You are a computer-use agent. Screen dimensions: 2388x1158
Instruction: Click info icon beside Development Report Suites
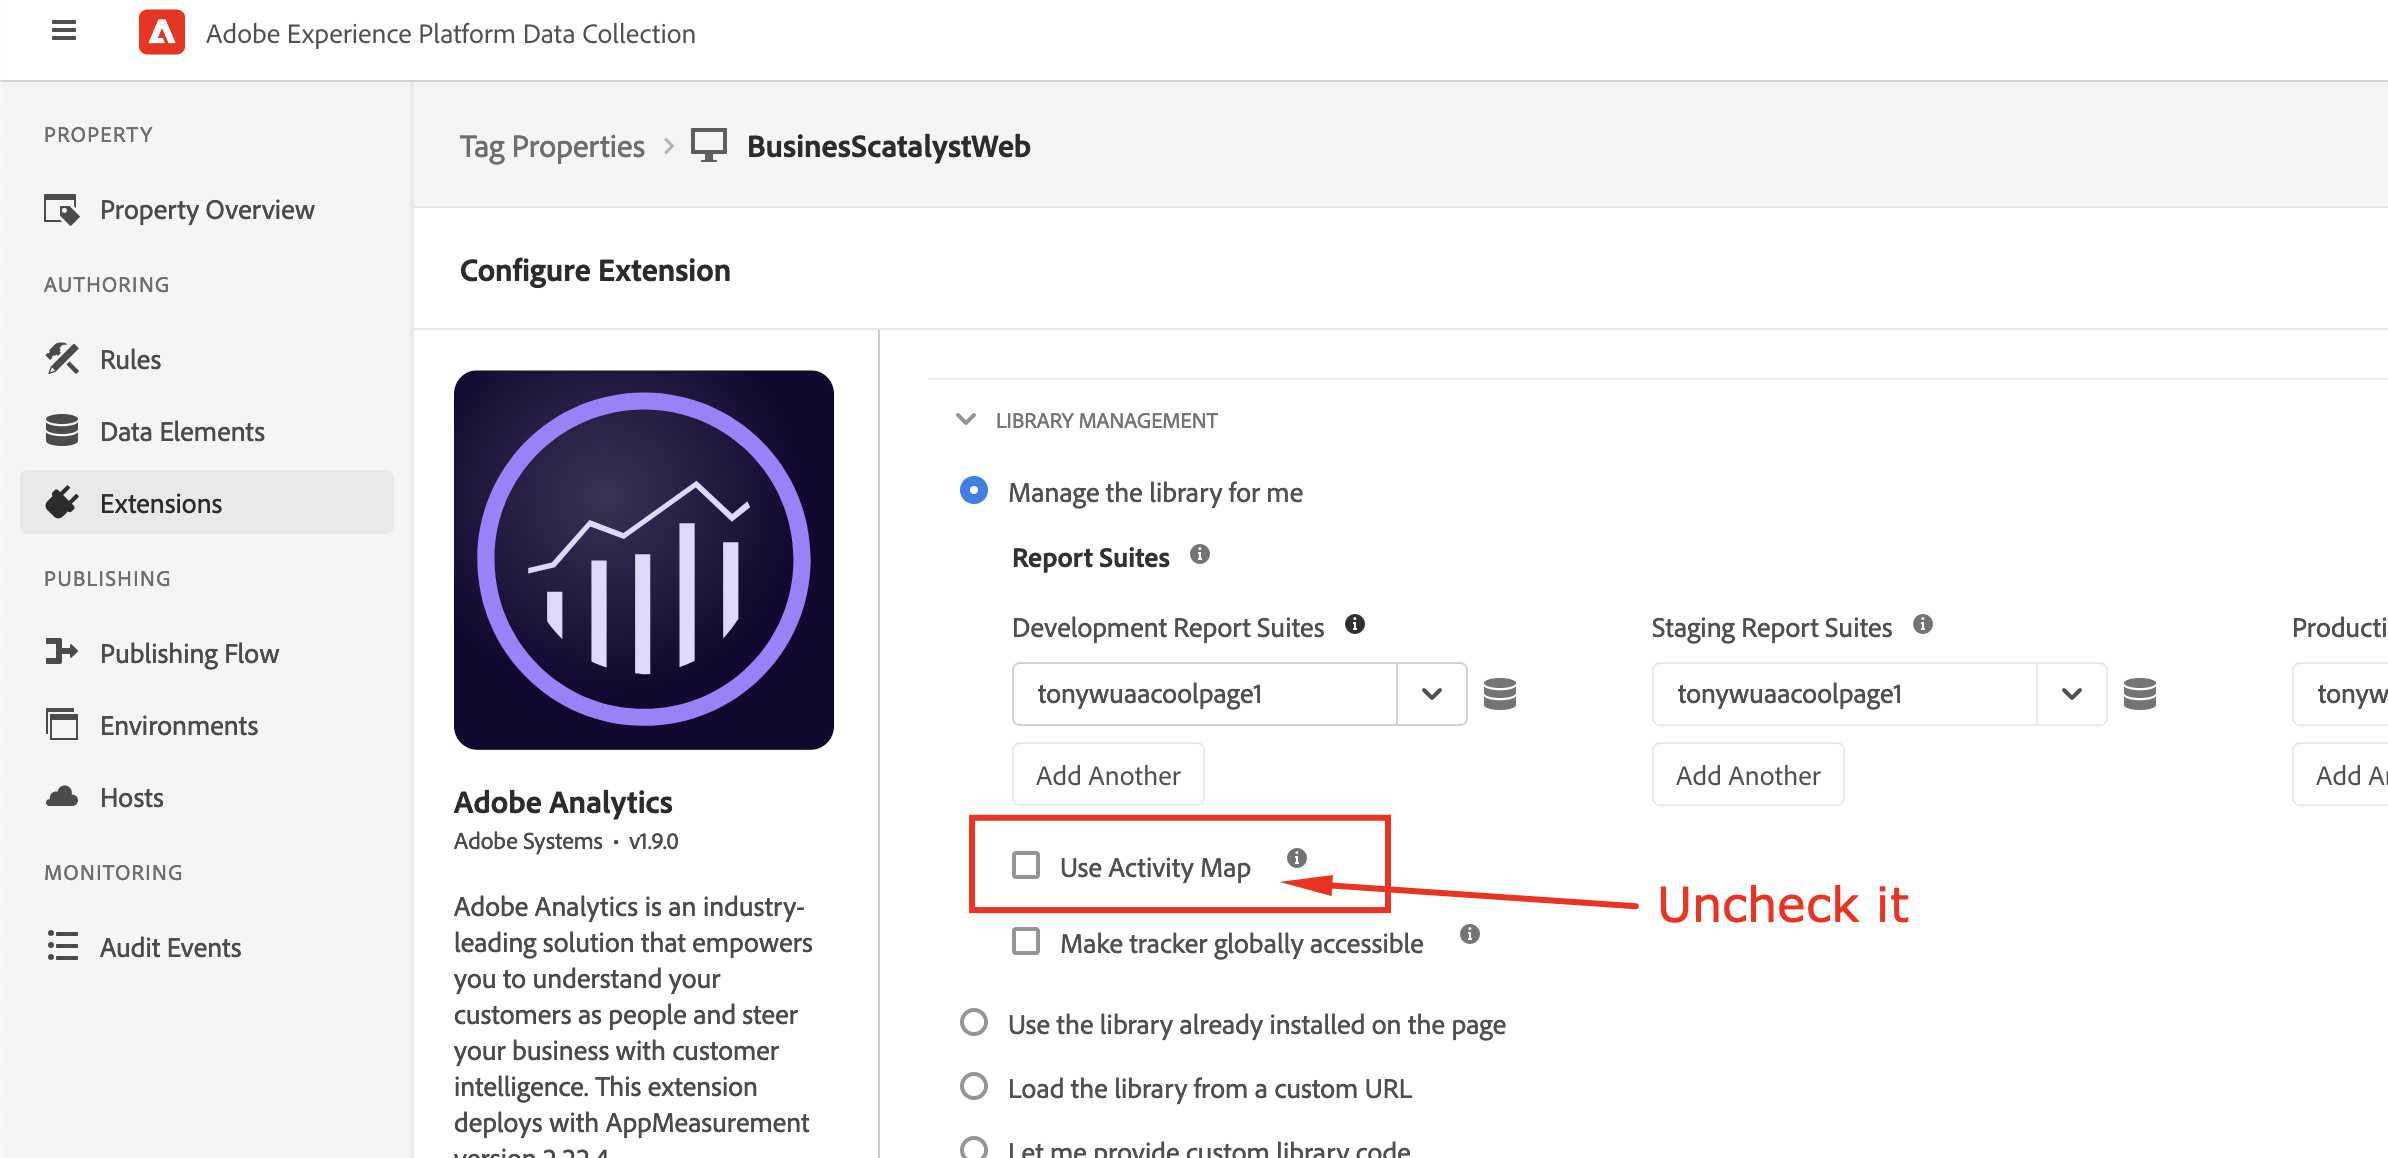(1354, 624)
